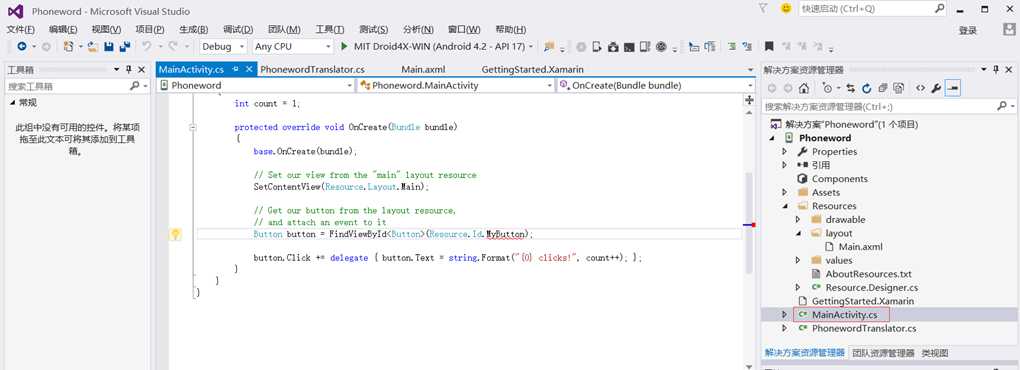Viewport: 1020px width, 370px height.
Task: Click the Collapse All icon in Solution Explorer
Action: (x=883, y=88)
